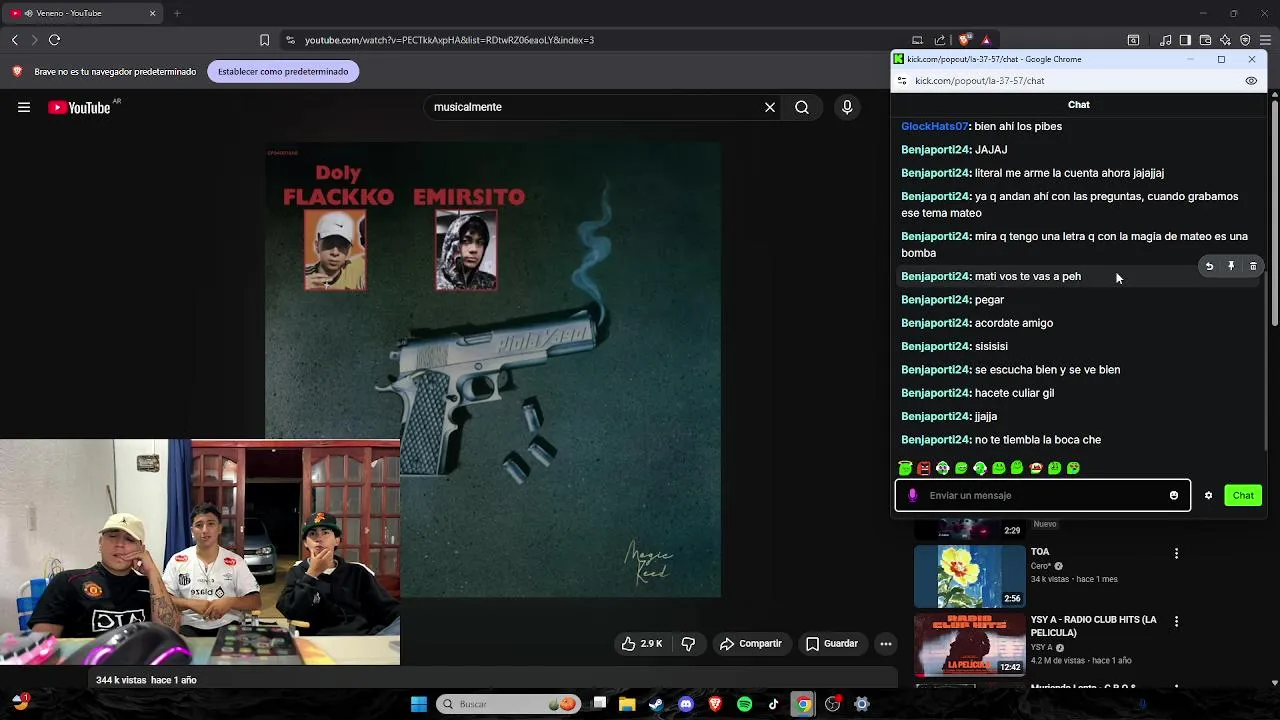The width and height of the screenshot is (1280, 720).
Task: Open the Brave Wallet icon
Action: [x=1205, y=40]
